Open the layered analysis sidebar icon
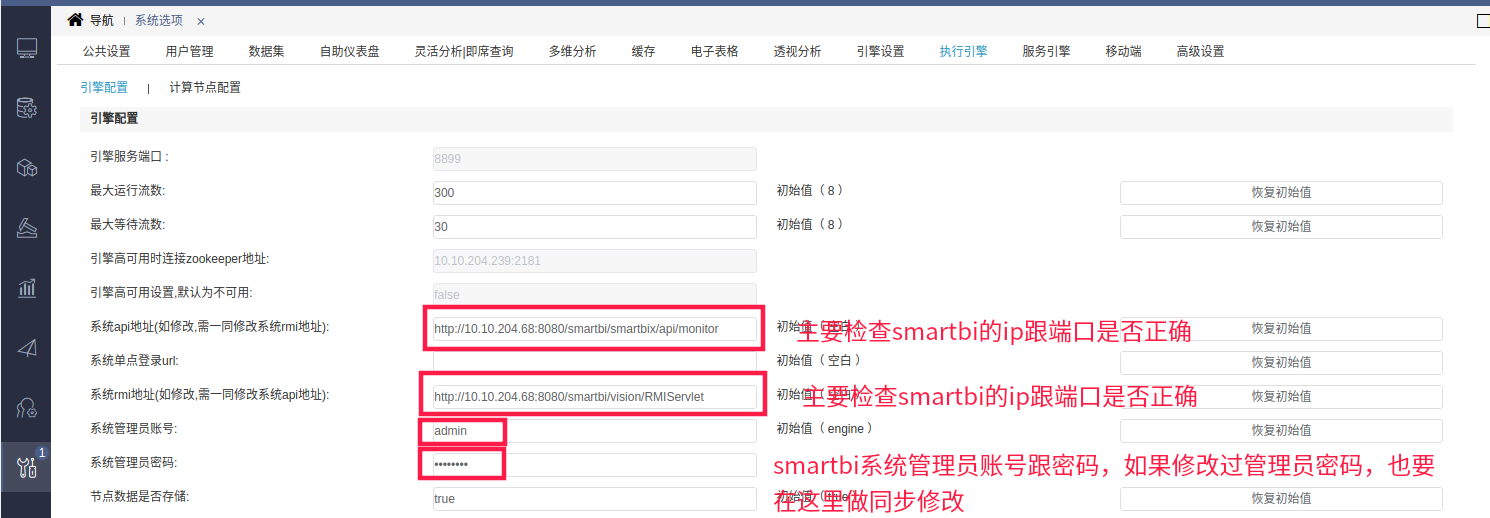Screen dimensions: 1490x518 27,228
